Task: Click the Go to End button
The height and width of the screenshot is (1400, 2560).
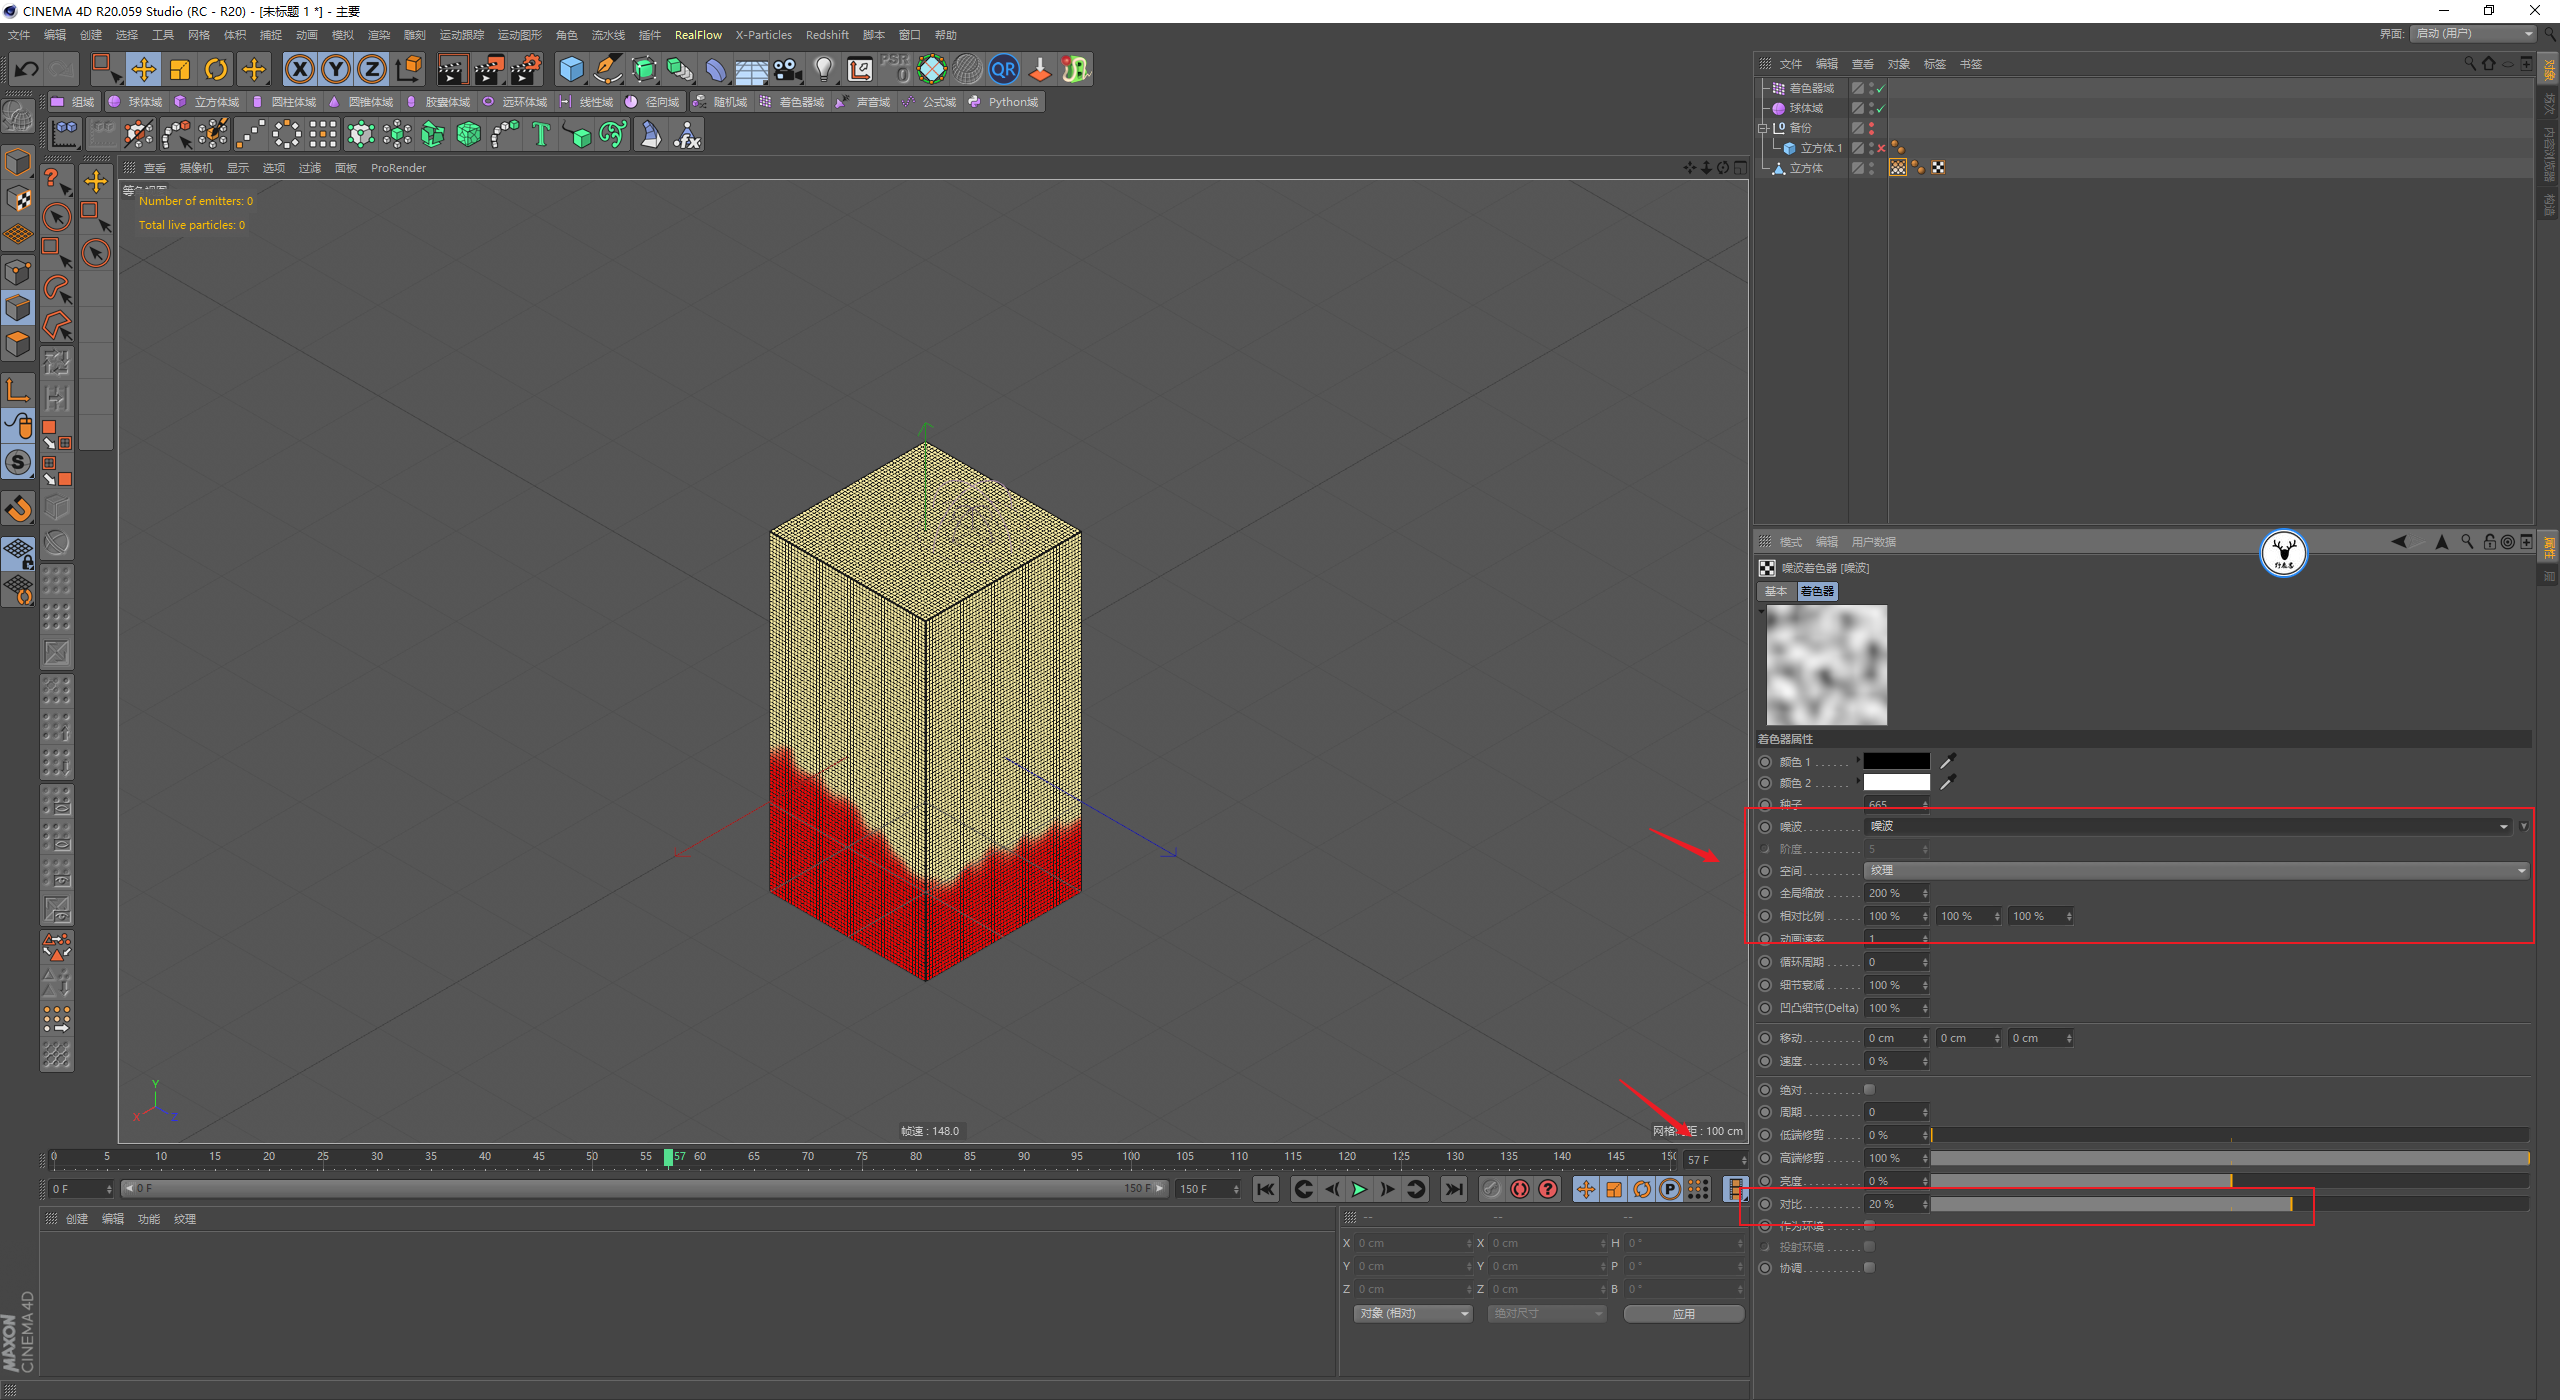Action: coord(1453,1189)
